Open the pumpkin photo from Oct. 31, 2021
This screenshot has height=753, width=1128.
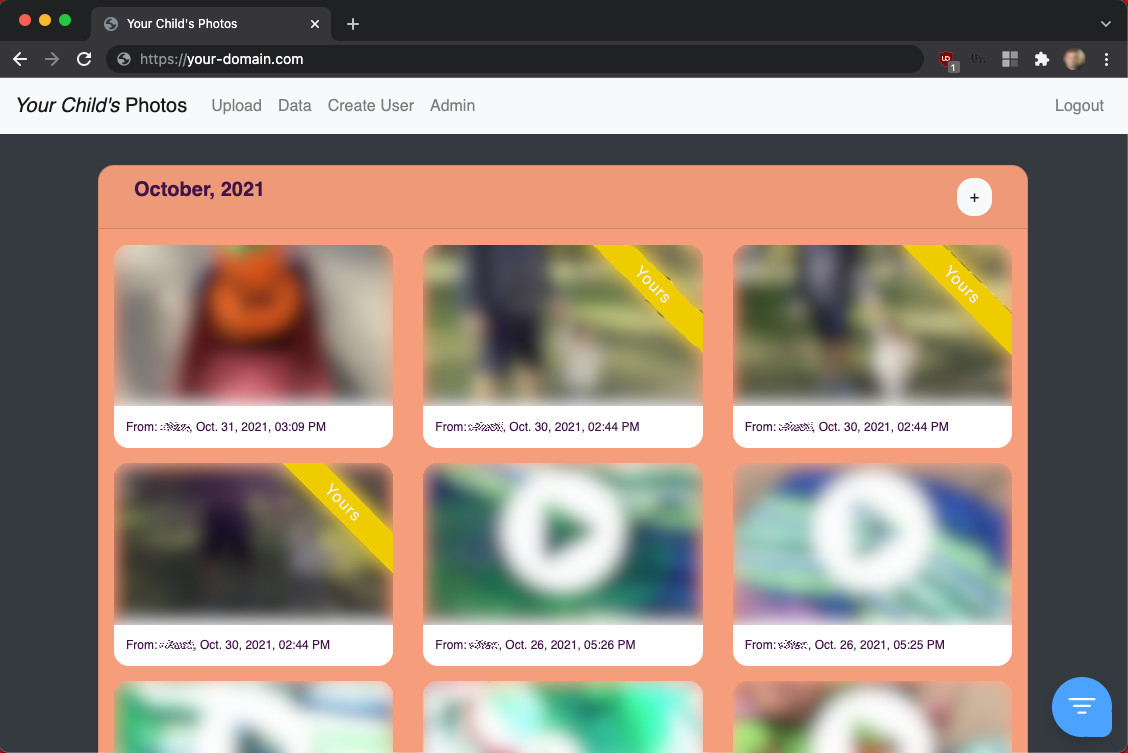click(253, 325)
